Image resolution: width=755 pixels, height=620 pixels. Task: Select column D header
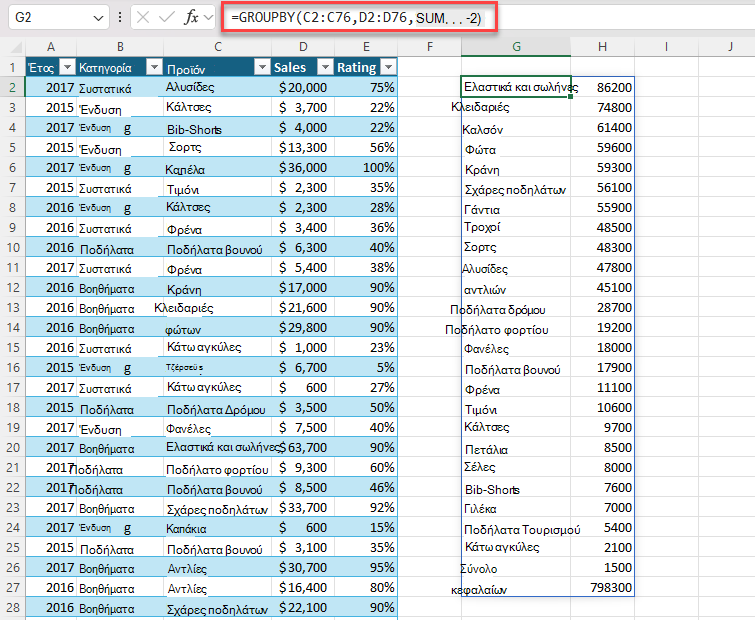303,47
